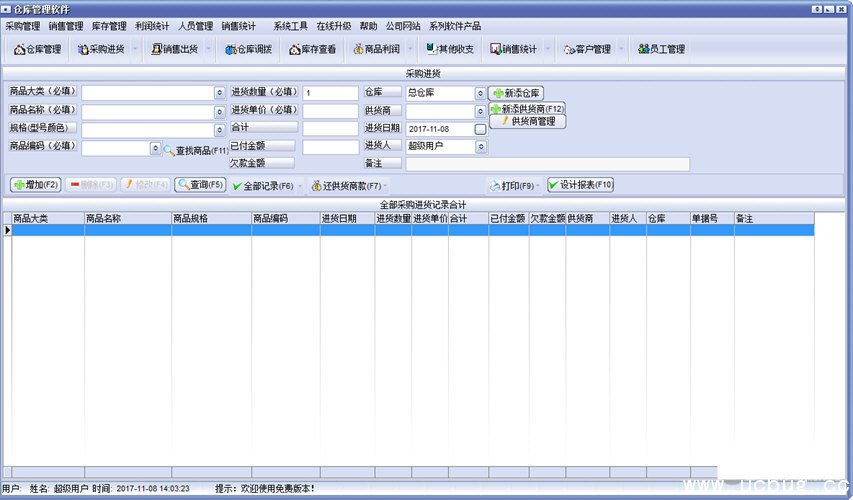Click the 采购进货 toolbar icon

102,49
